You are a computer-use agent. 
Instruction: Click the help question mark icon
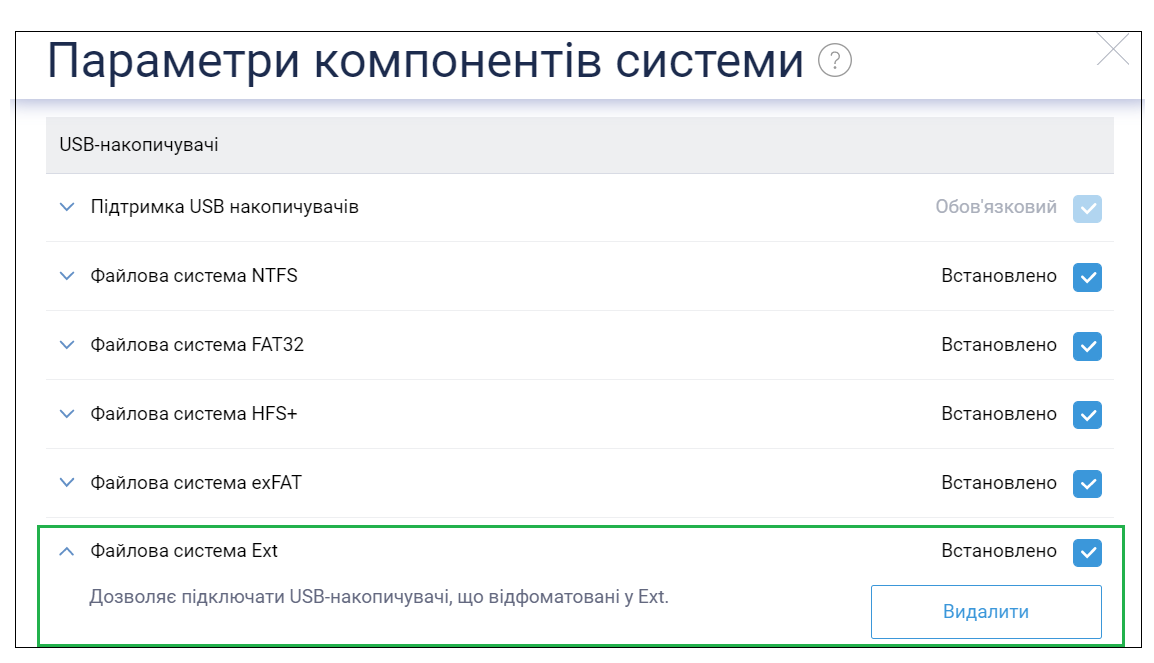pyautogui.click(x=835, y=62)
